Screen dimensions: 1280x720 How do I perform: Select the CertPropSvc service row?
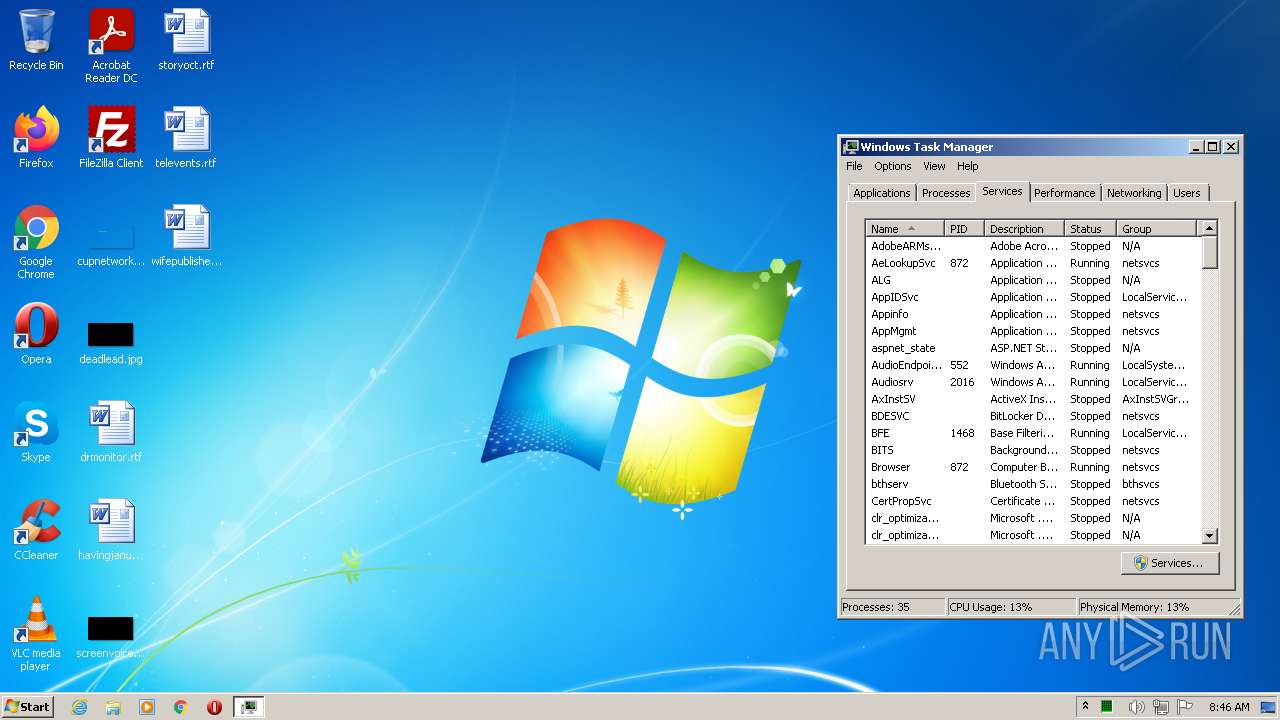(1033, 501)
